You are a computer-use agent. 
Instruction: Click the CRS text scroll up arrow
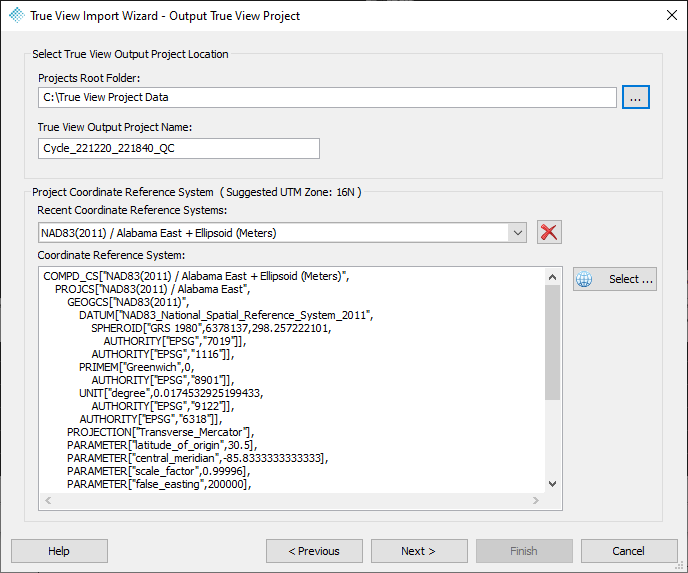point(552,277)
